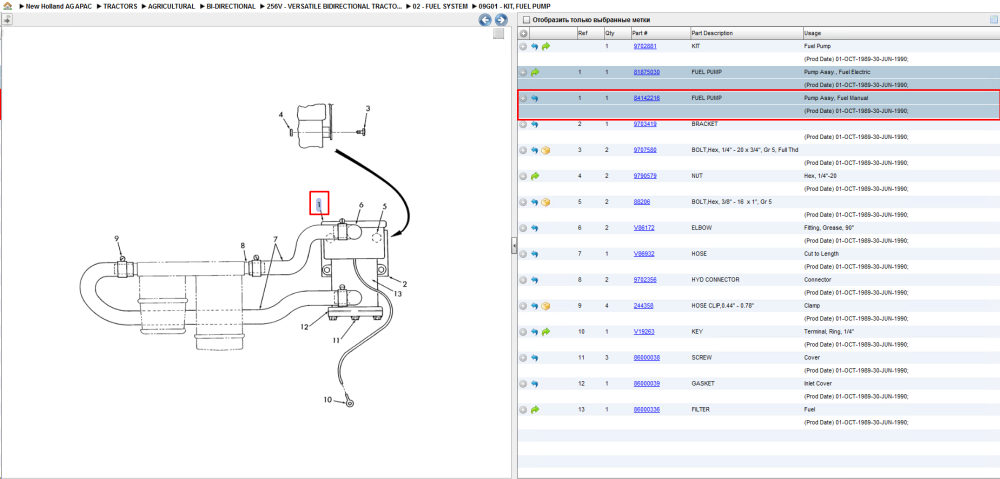Screen dimensions: 1000x479
Task: Click the blue arrow in the BOLT 9707580 row
Action: [x=534, y=151]
